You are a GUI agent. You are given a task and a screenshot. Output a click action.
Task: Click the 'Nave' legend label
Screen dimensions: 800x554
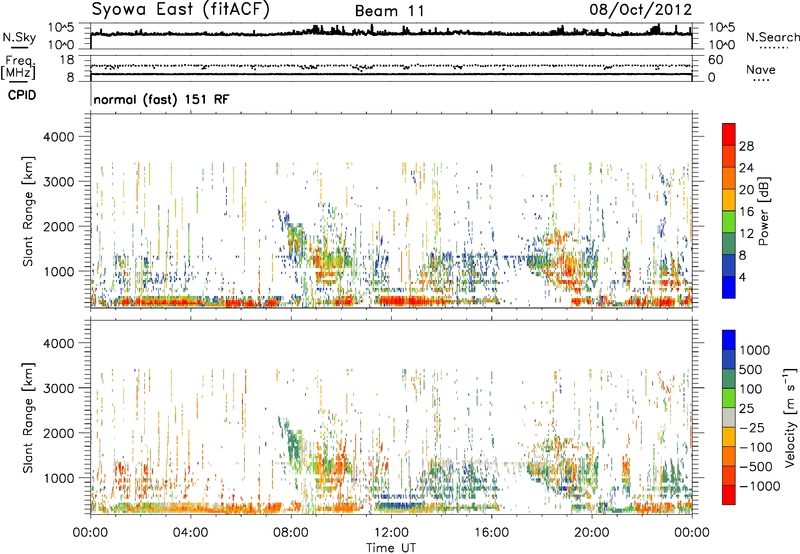(761, 70)
